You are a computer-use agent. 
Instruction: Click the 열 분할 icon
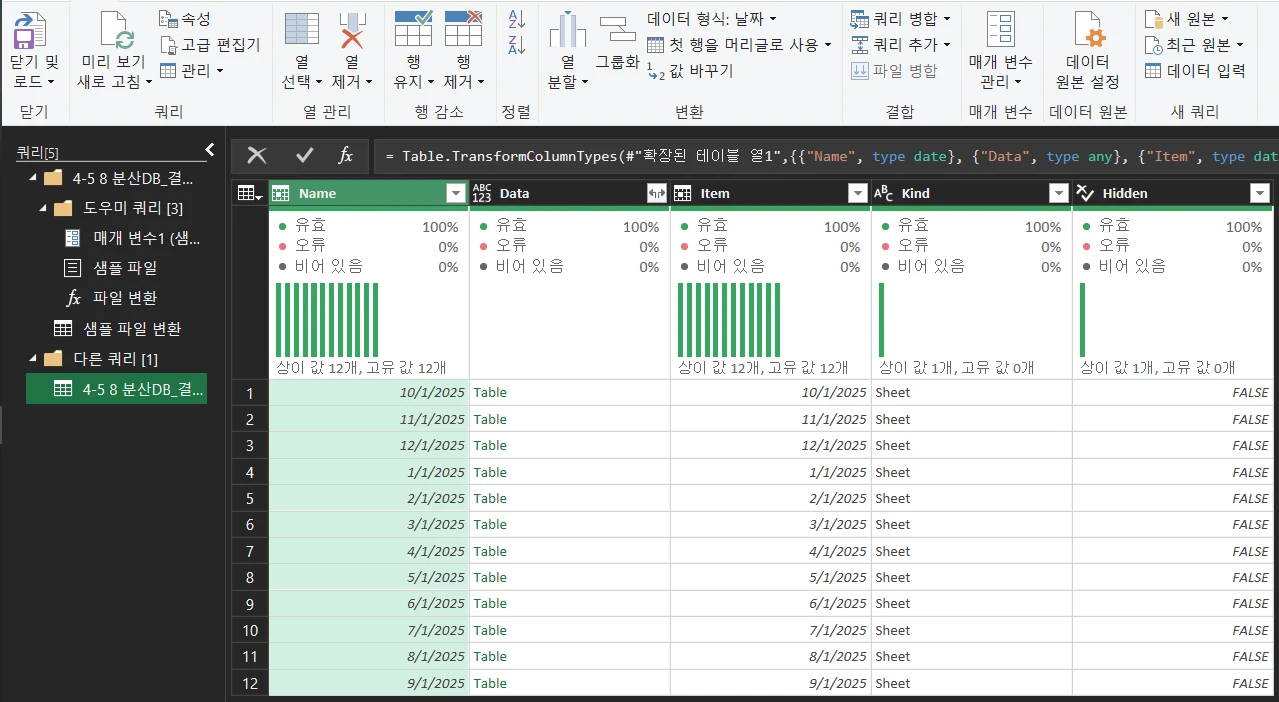567,31
